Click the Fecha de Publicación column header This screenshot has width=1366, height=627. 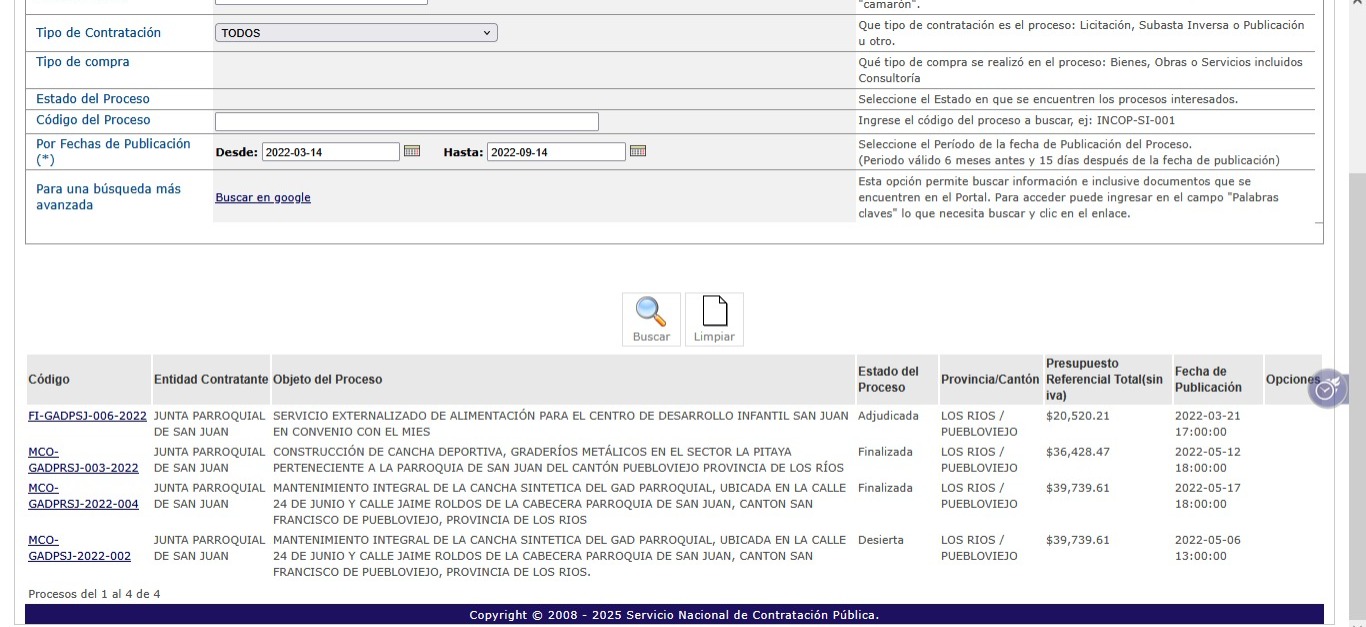[1208, 380]
